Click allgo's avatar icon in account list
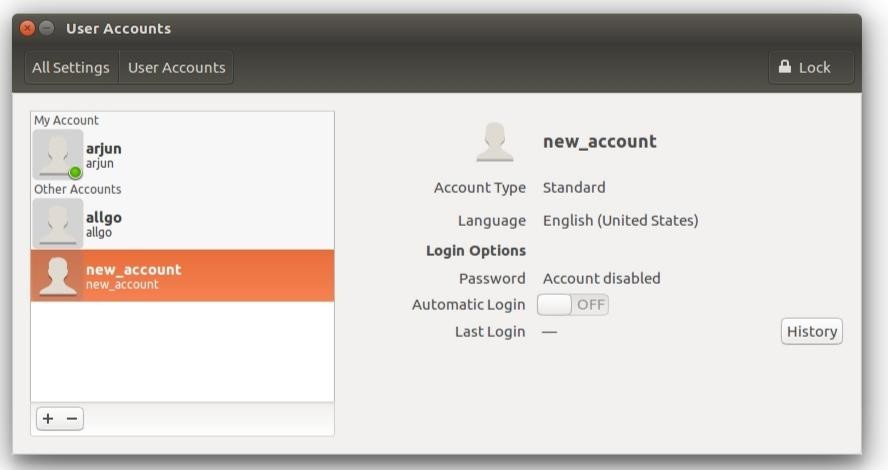 (x=57, y=223)
